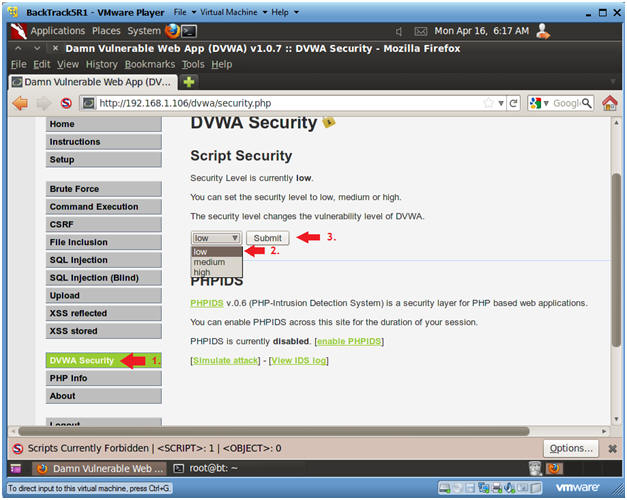Open XSS reflected in the sidebar
The width and height of the screenshot is (627, 500).
104,313
